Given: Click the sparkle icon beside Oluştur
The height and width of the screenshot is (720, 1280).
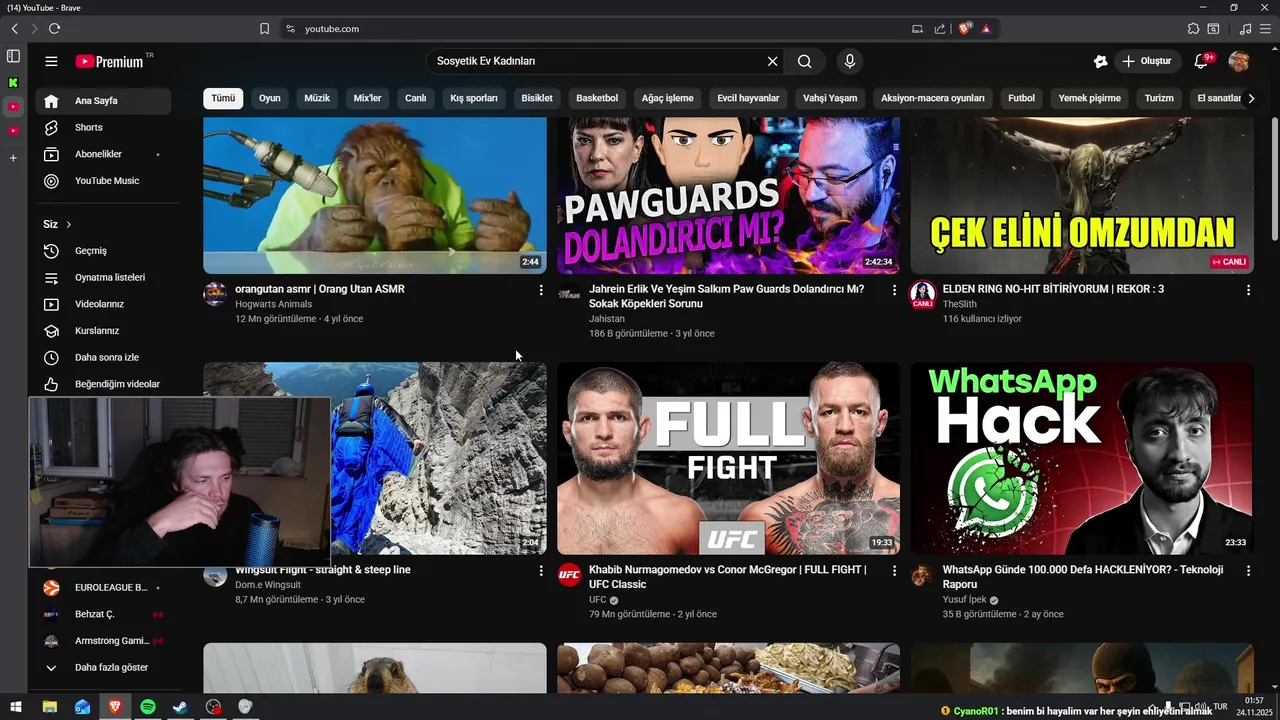Looking at the screenshot, I should pos(1101,61).
